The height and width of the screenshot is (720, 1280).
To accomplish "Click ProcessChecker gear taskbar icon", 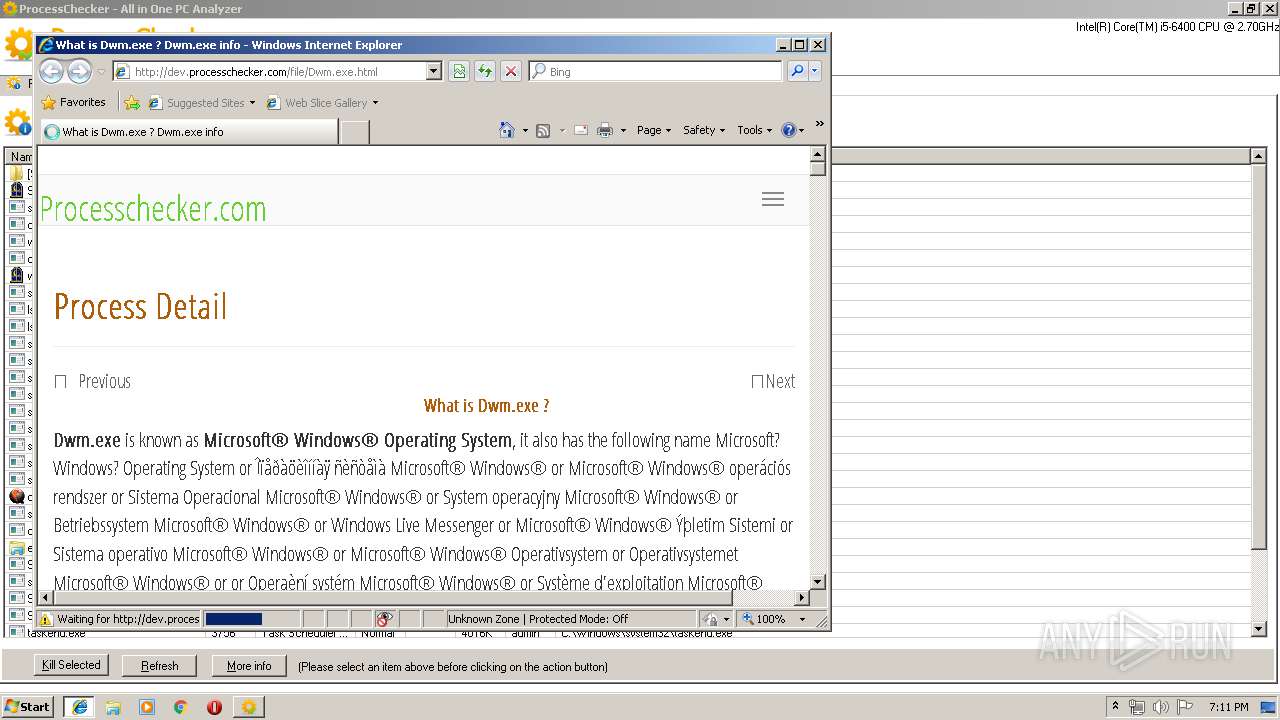I will [248, 706].
